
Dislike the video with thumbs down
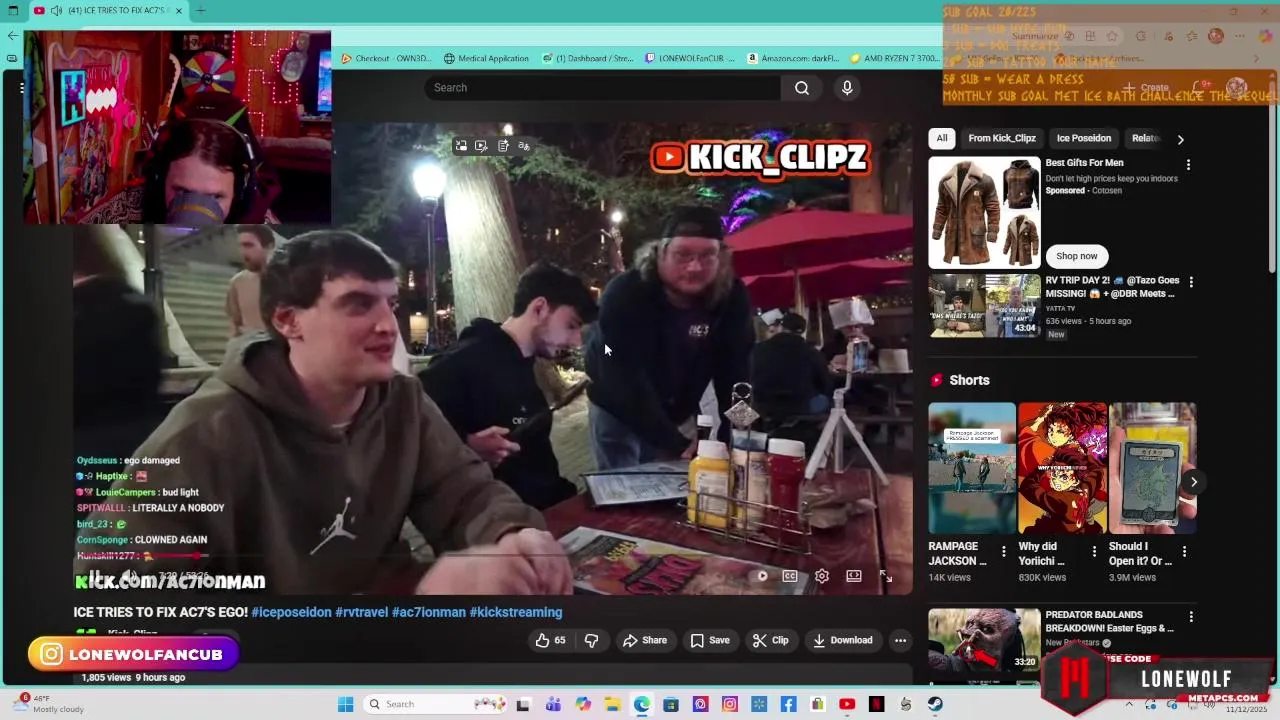click(x=591, y=640)
